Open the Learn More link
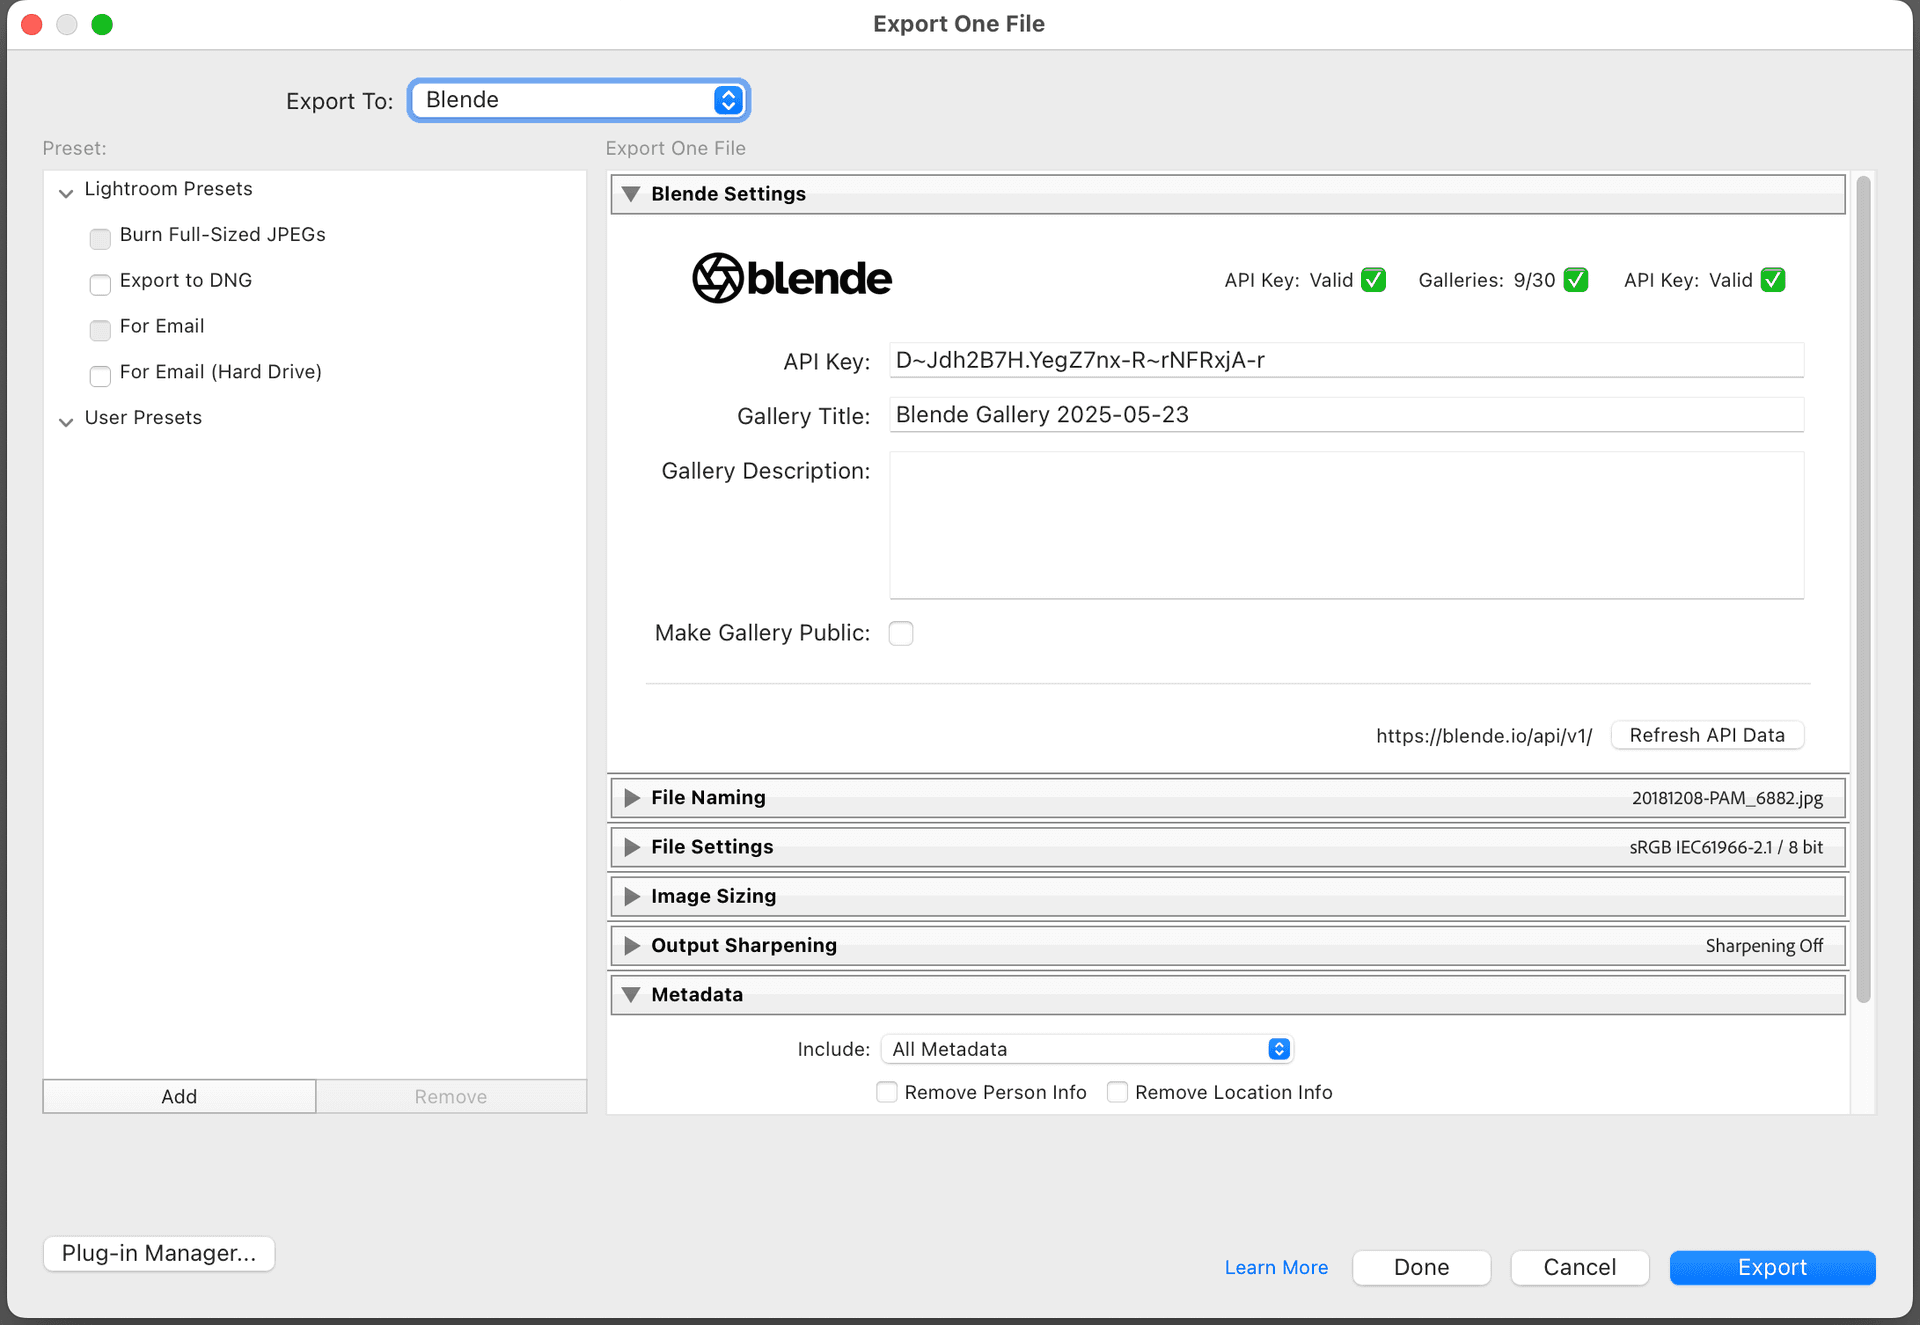The width and height of the screenshot is (1920, 1325). tap(1276, 1267)
